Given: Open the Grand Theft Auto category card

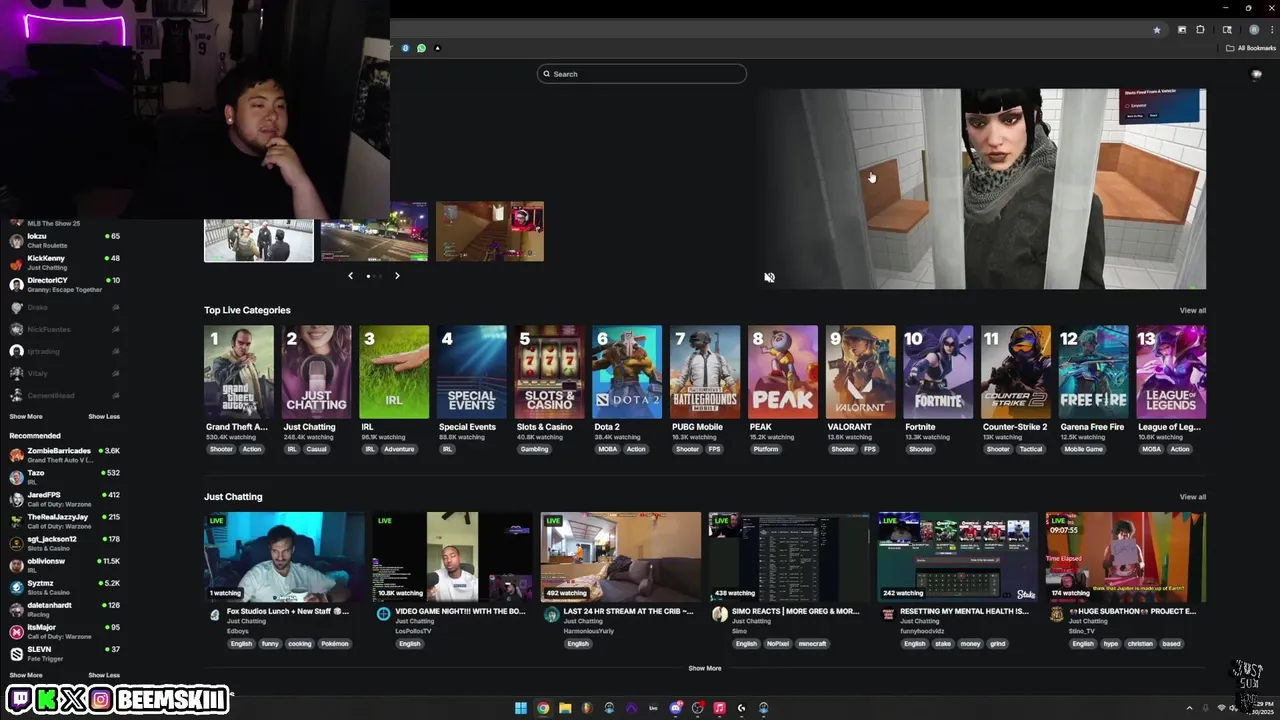Looking at the screenshot, I should click(239, 372).
